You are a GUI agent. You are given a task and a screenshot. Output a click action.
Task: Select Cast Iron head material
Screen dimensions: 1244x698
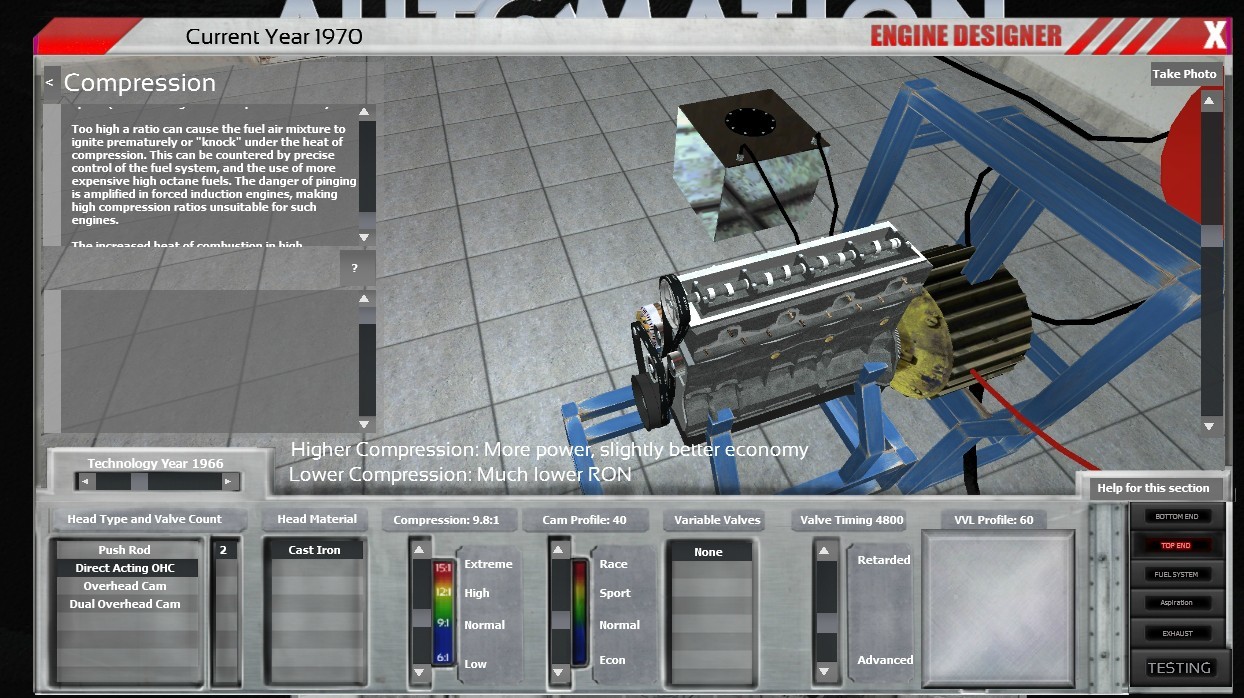coord(314,550)
